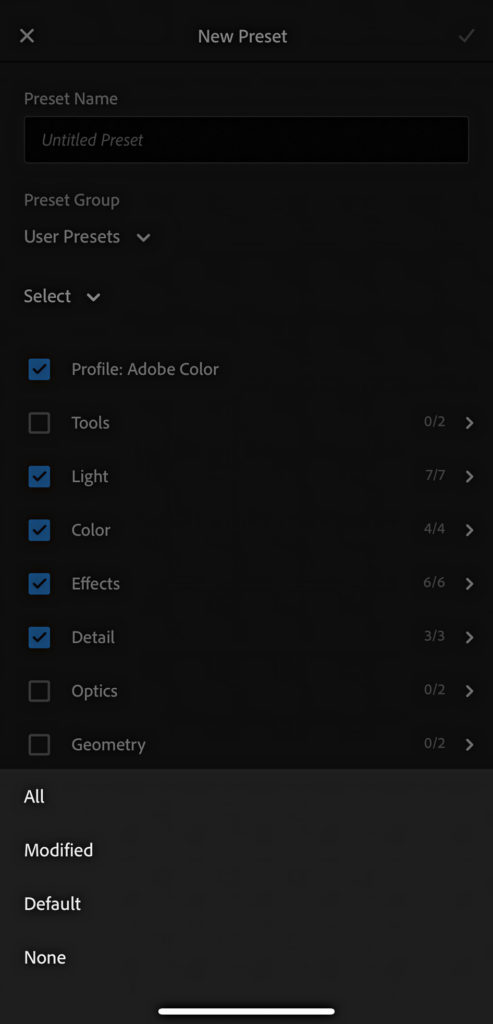Click the Untitled Preset name field
The image size is (493, 1024).
[x=246, y=140]
